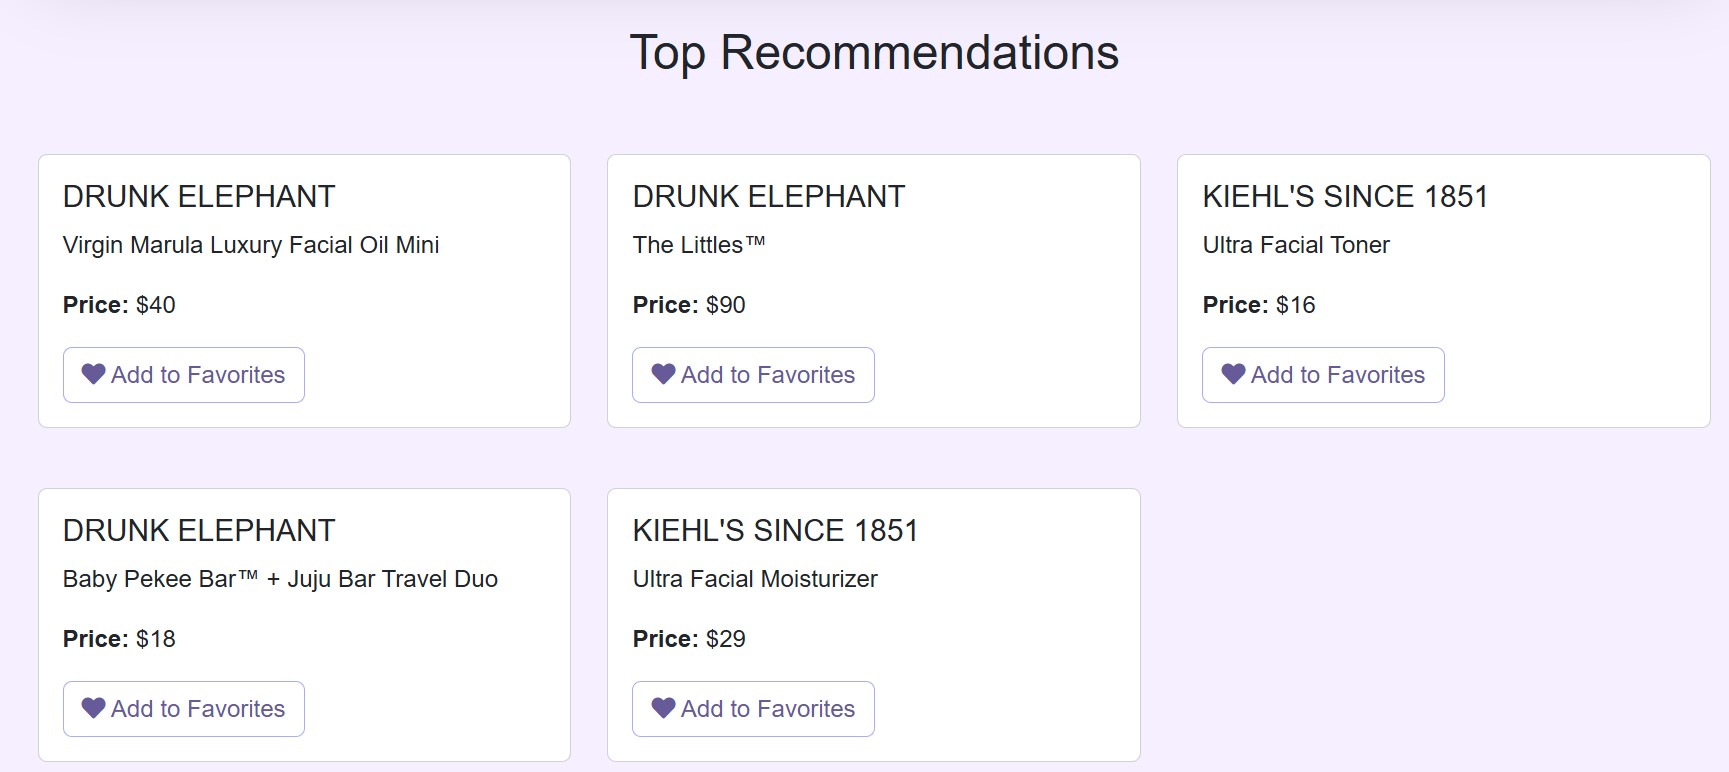Click the $90 price on The Littles card
The image size is (1729, 772).
click(x=726, y=305)
